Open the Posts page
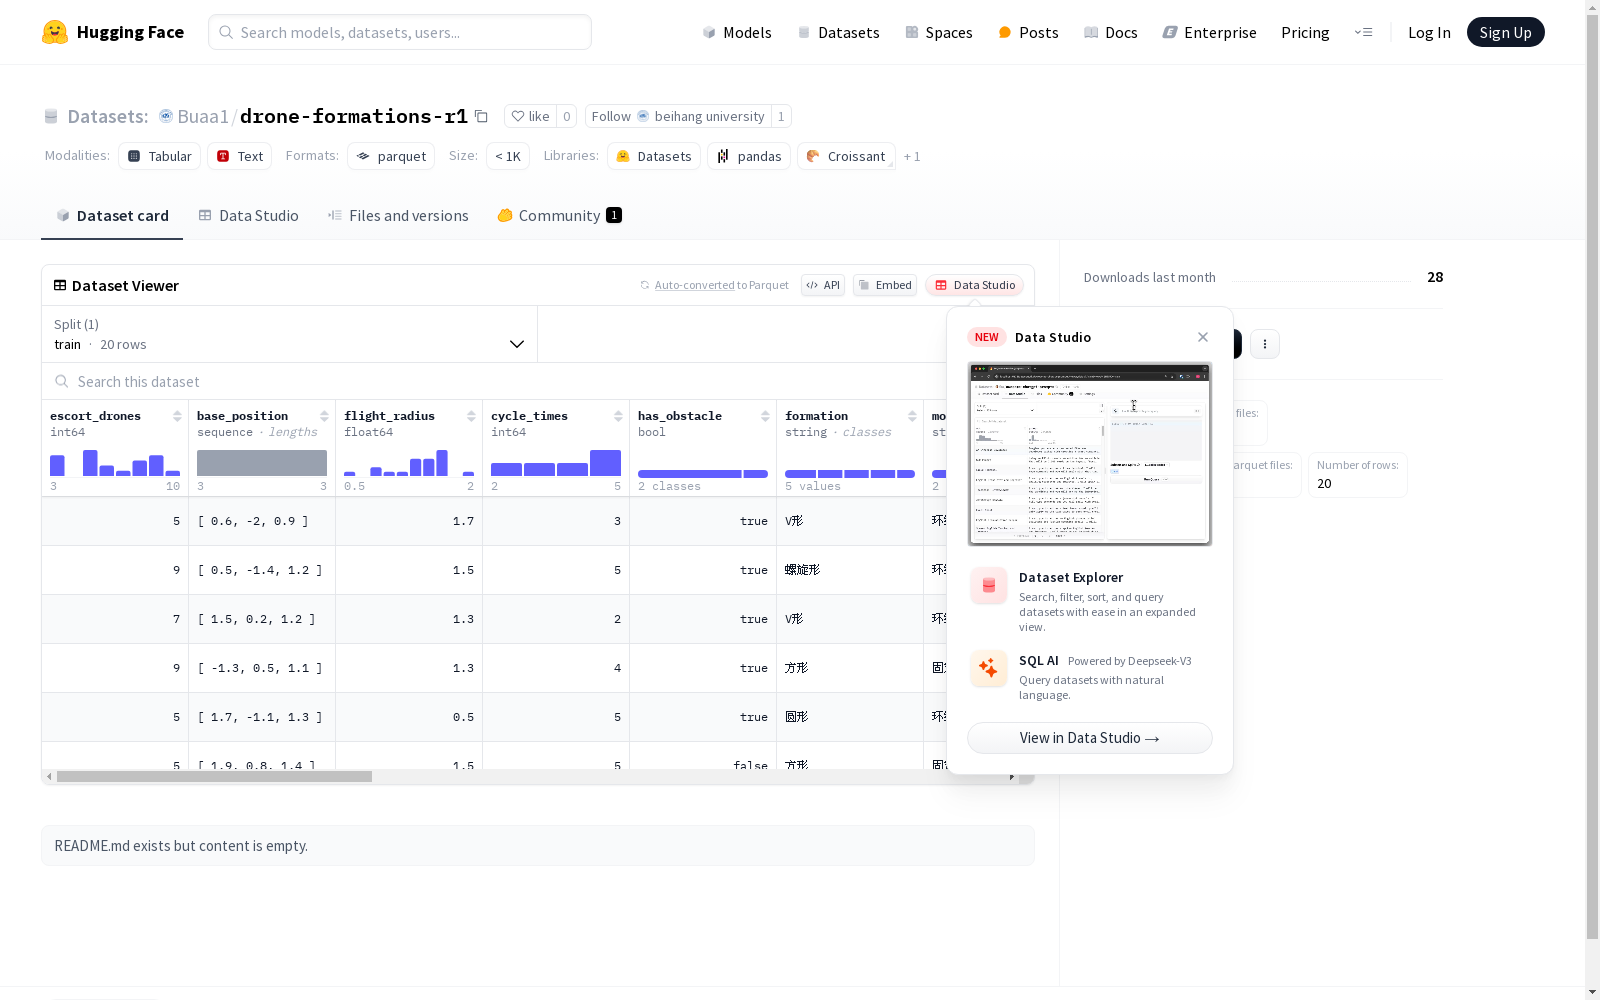Viewport: 1600px width, 1000px height. [x=1028, y=32]
